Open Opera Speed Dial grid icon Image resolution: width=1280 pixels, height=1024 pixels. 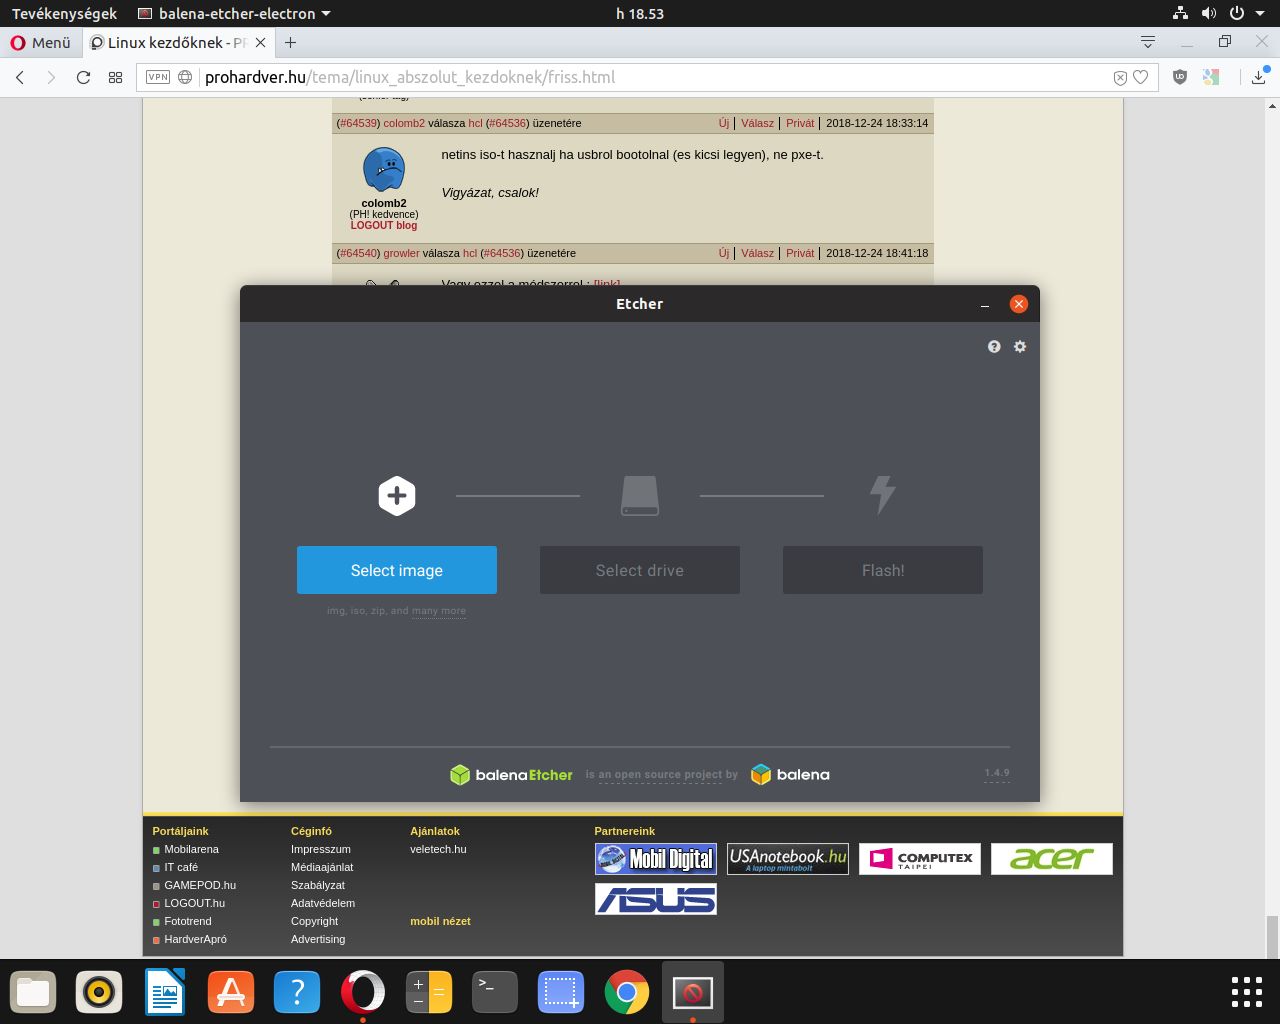tap(116, 77)
